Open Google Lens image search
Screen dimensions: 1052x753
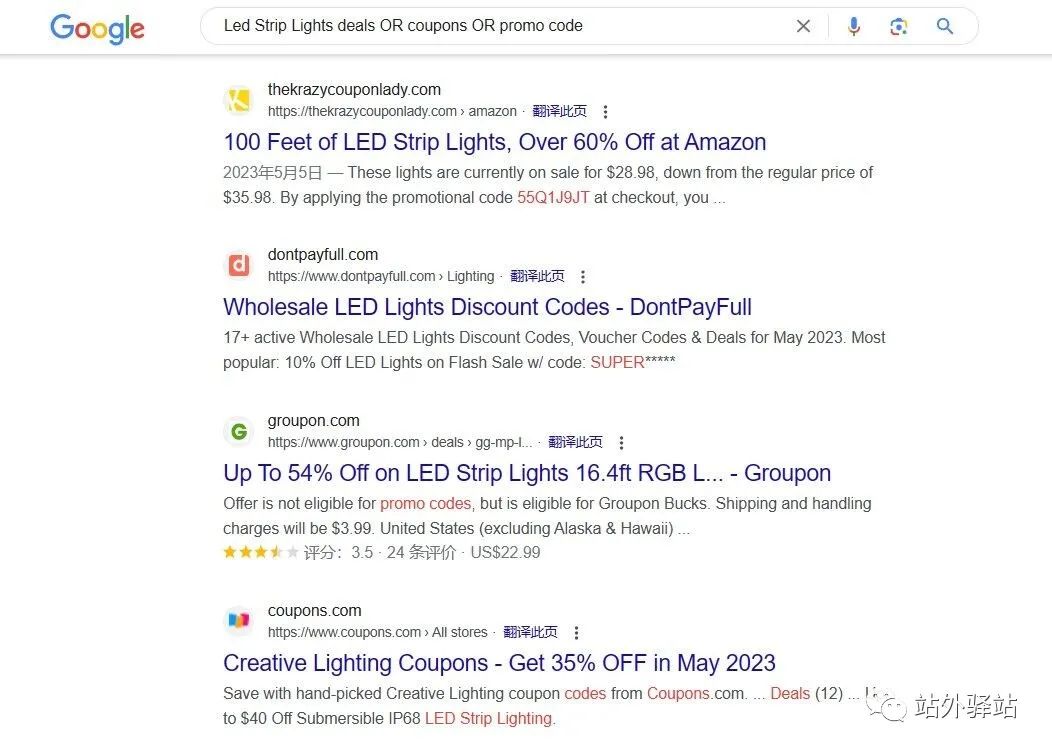pyautogui.click(x=898, y=27)
